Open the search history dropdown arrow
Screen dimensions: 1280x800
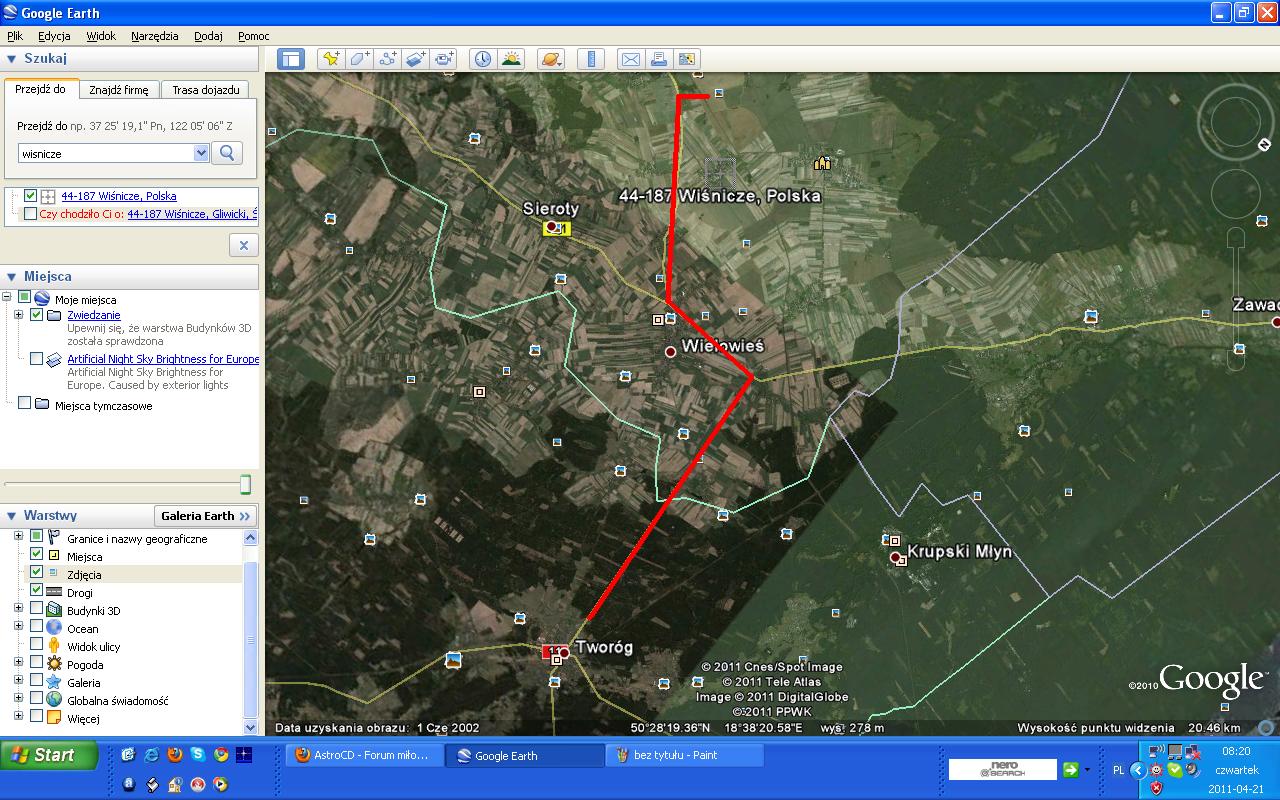pyautogui.click(x=200, y=153)
